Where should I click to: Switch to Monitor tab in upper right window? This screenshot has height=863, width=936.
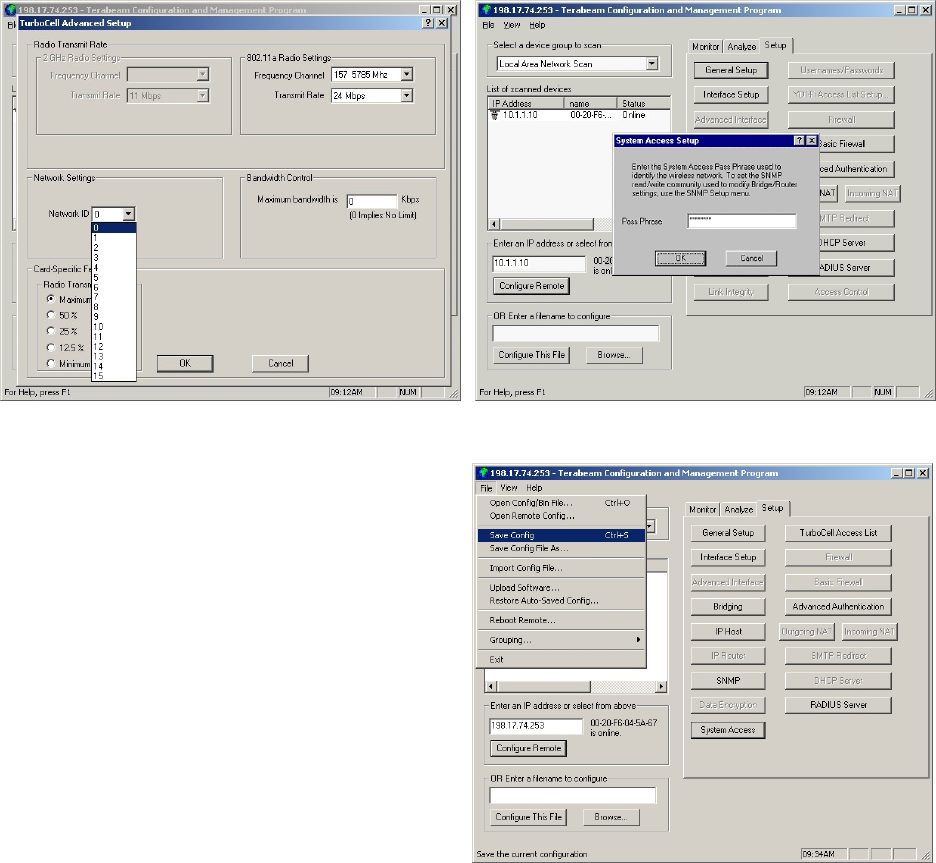click(x=706, y=47)
